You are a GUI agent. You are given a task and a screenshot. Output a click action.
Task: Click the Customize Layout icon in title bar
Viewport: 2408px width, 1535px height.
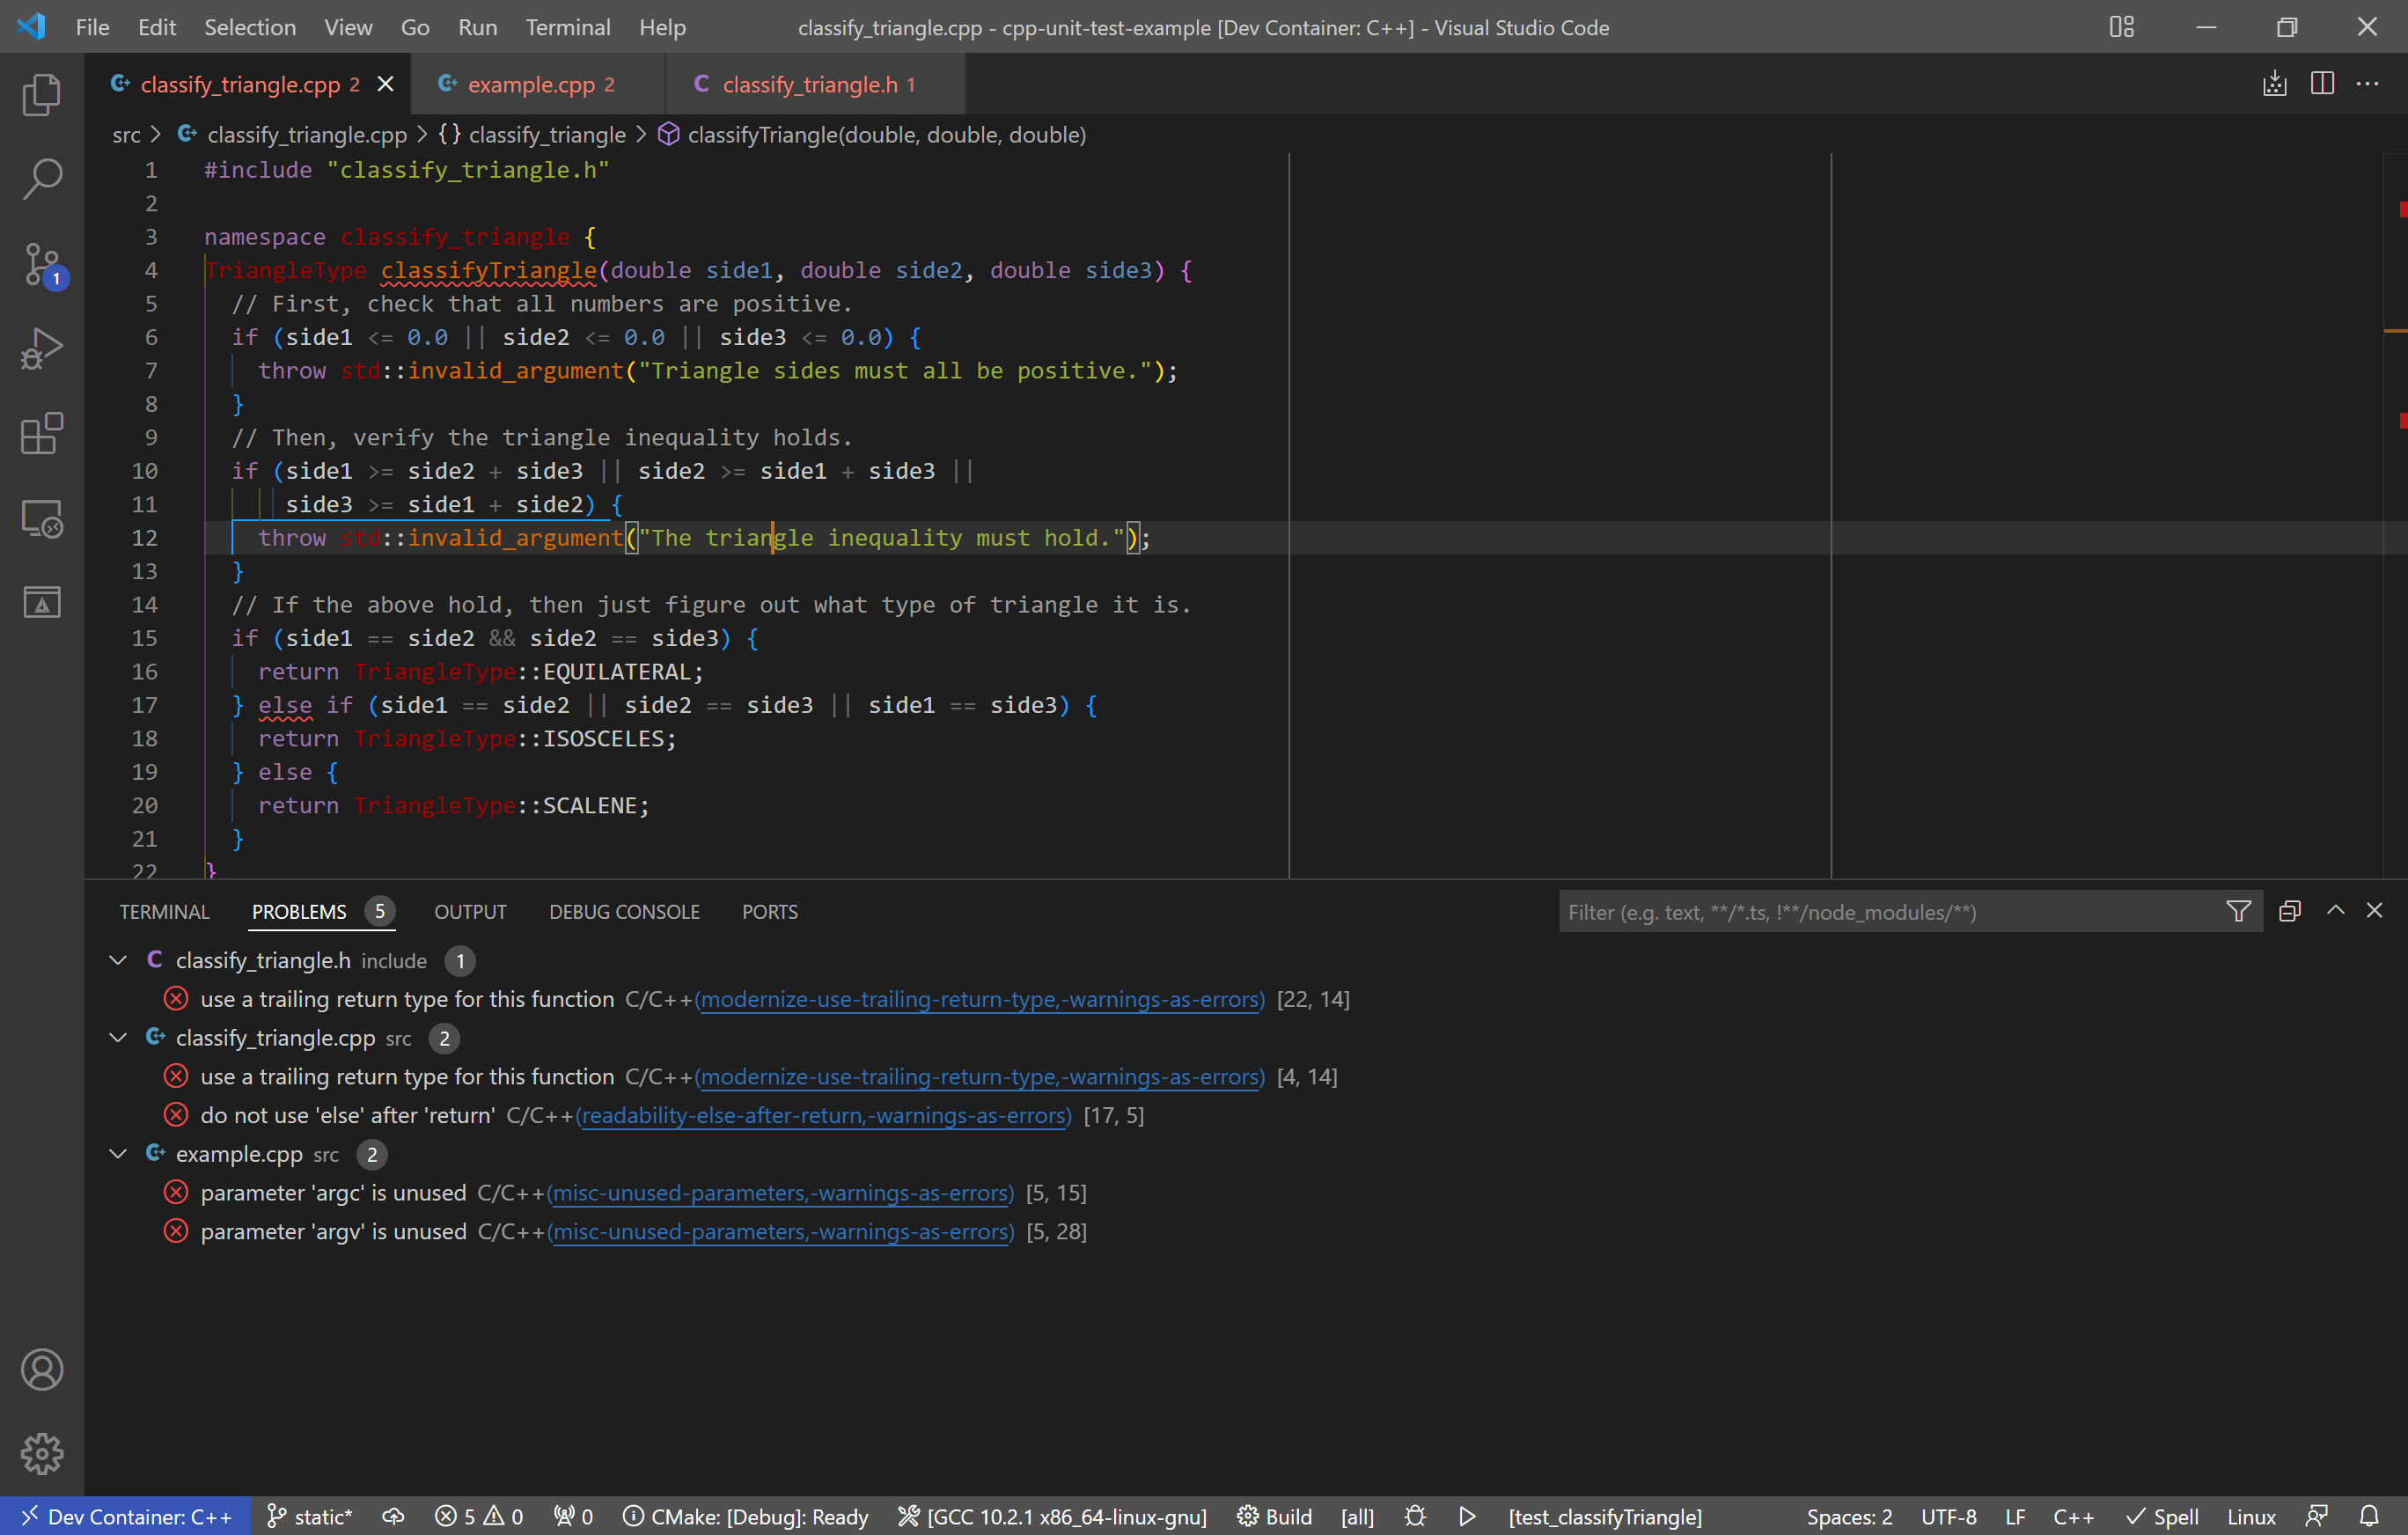tap(2122, 27)
